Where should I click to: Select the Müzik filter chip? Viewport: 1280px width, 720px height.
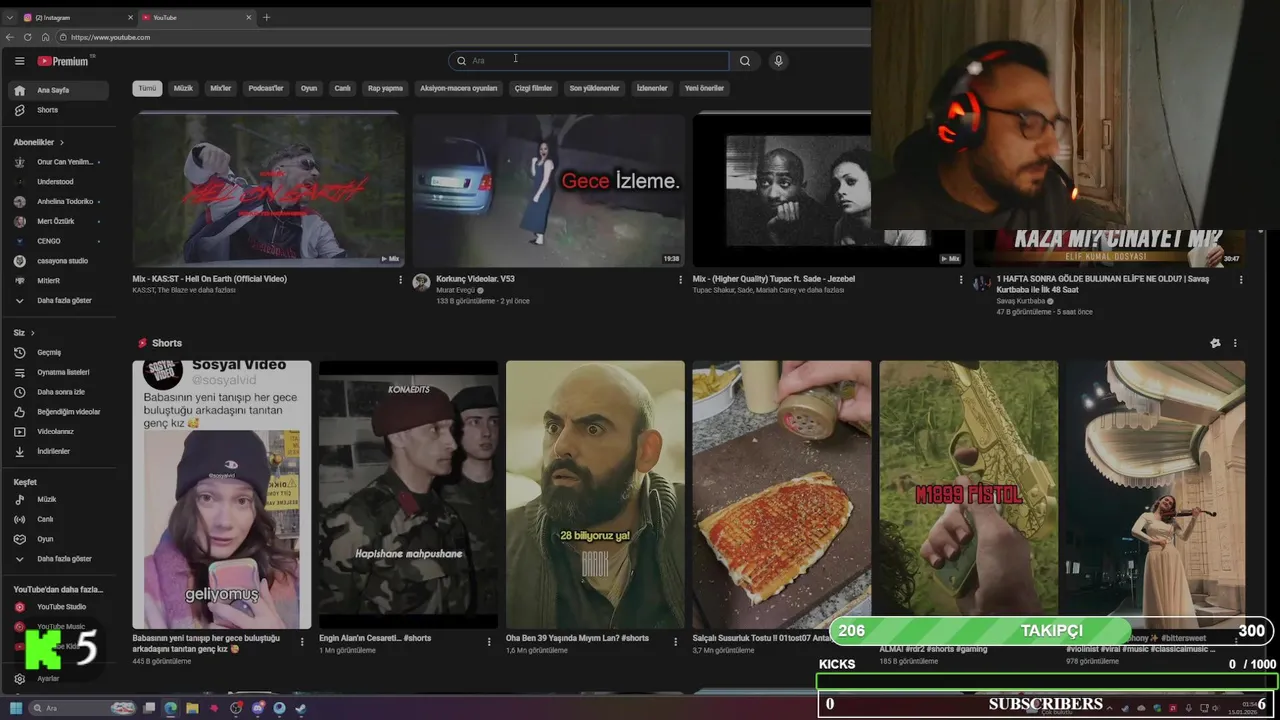tap(183, 88)
